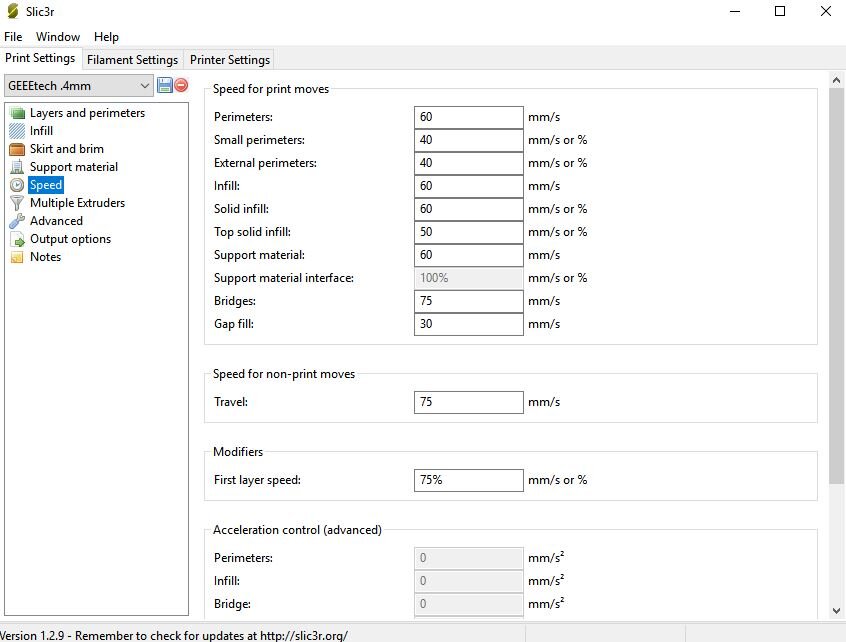Click the Support material speed field
The width and height of the screenshot is (846, 642).
[468, 255]
